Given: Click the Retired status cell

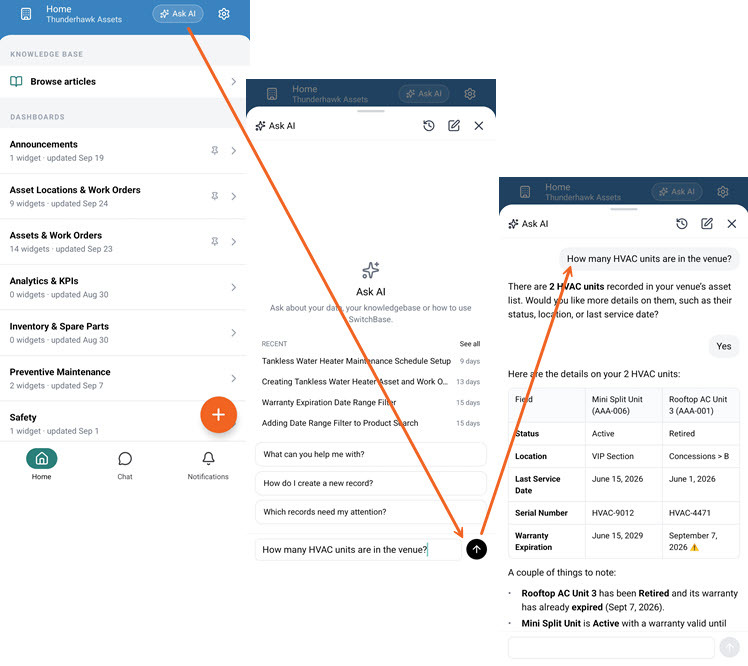Looking at the screenshot, I should tap(700, 434).
